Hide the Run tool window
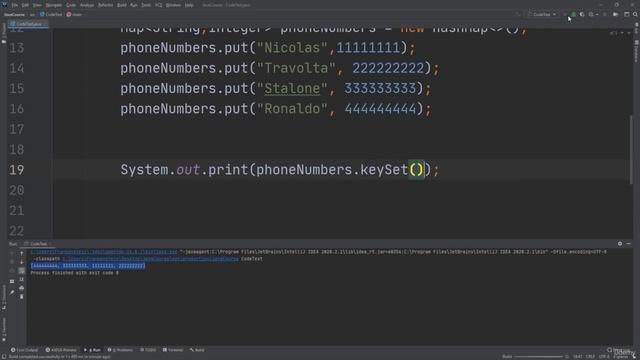The height and width of the screenshot is (360, 640). coord(629,244)
